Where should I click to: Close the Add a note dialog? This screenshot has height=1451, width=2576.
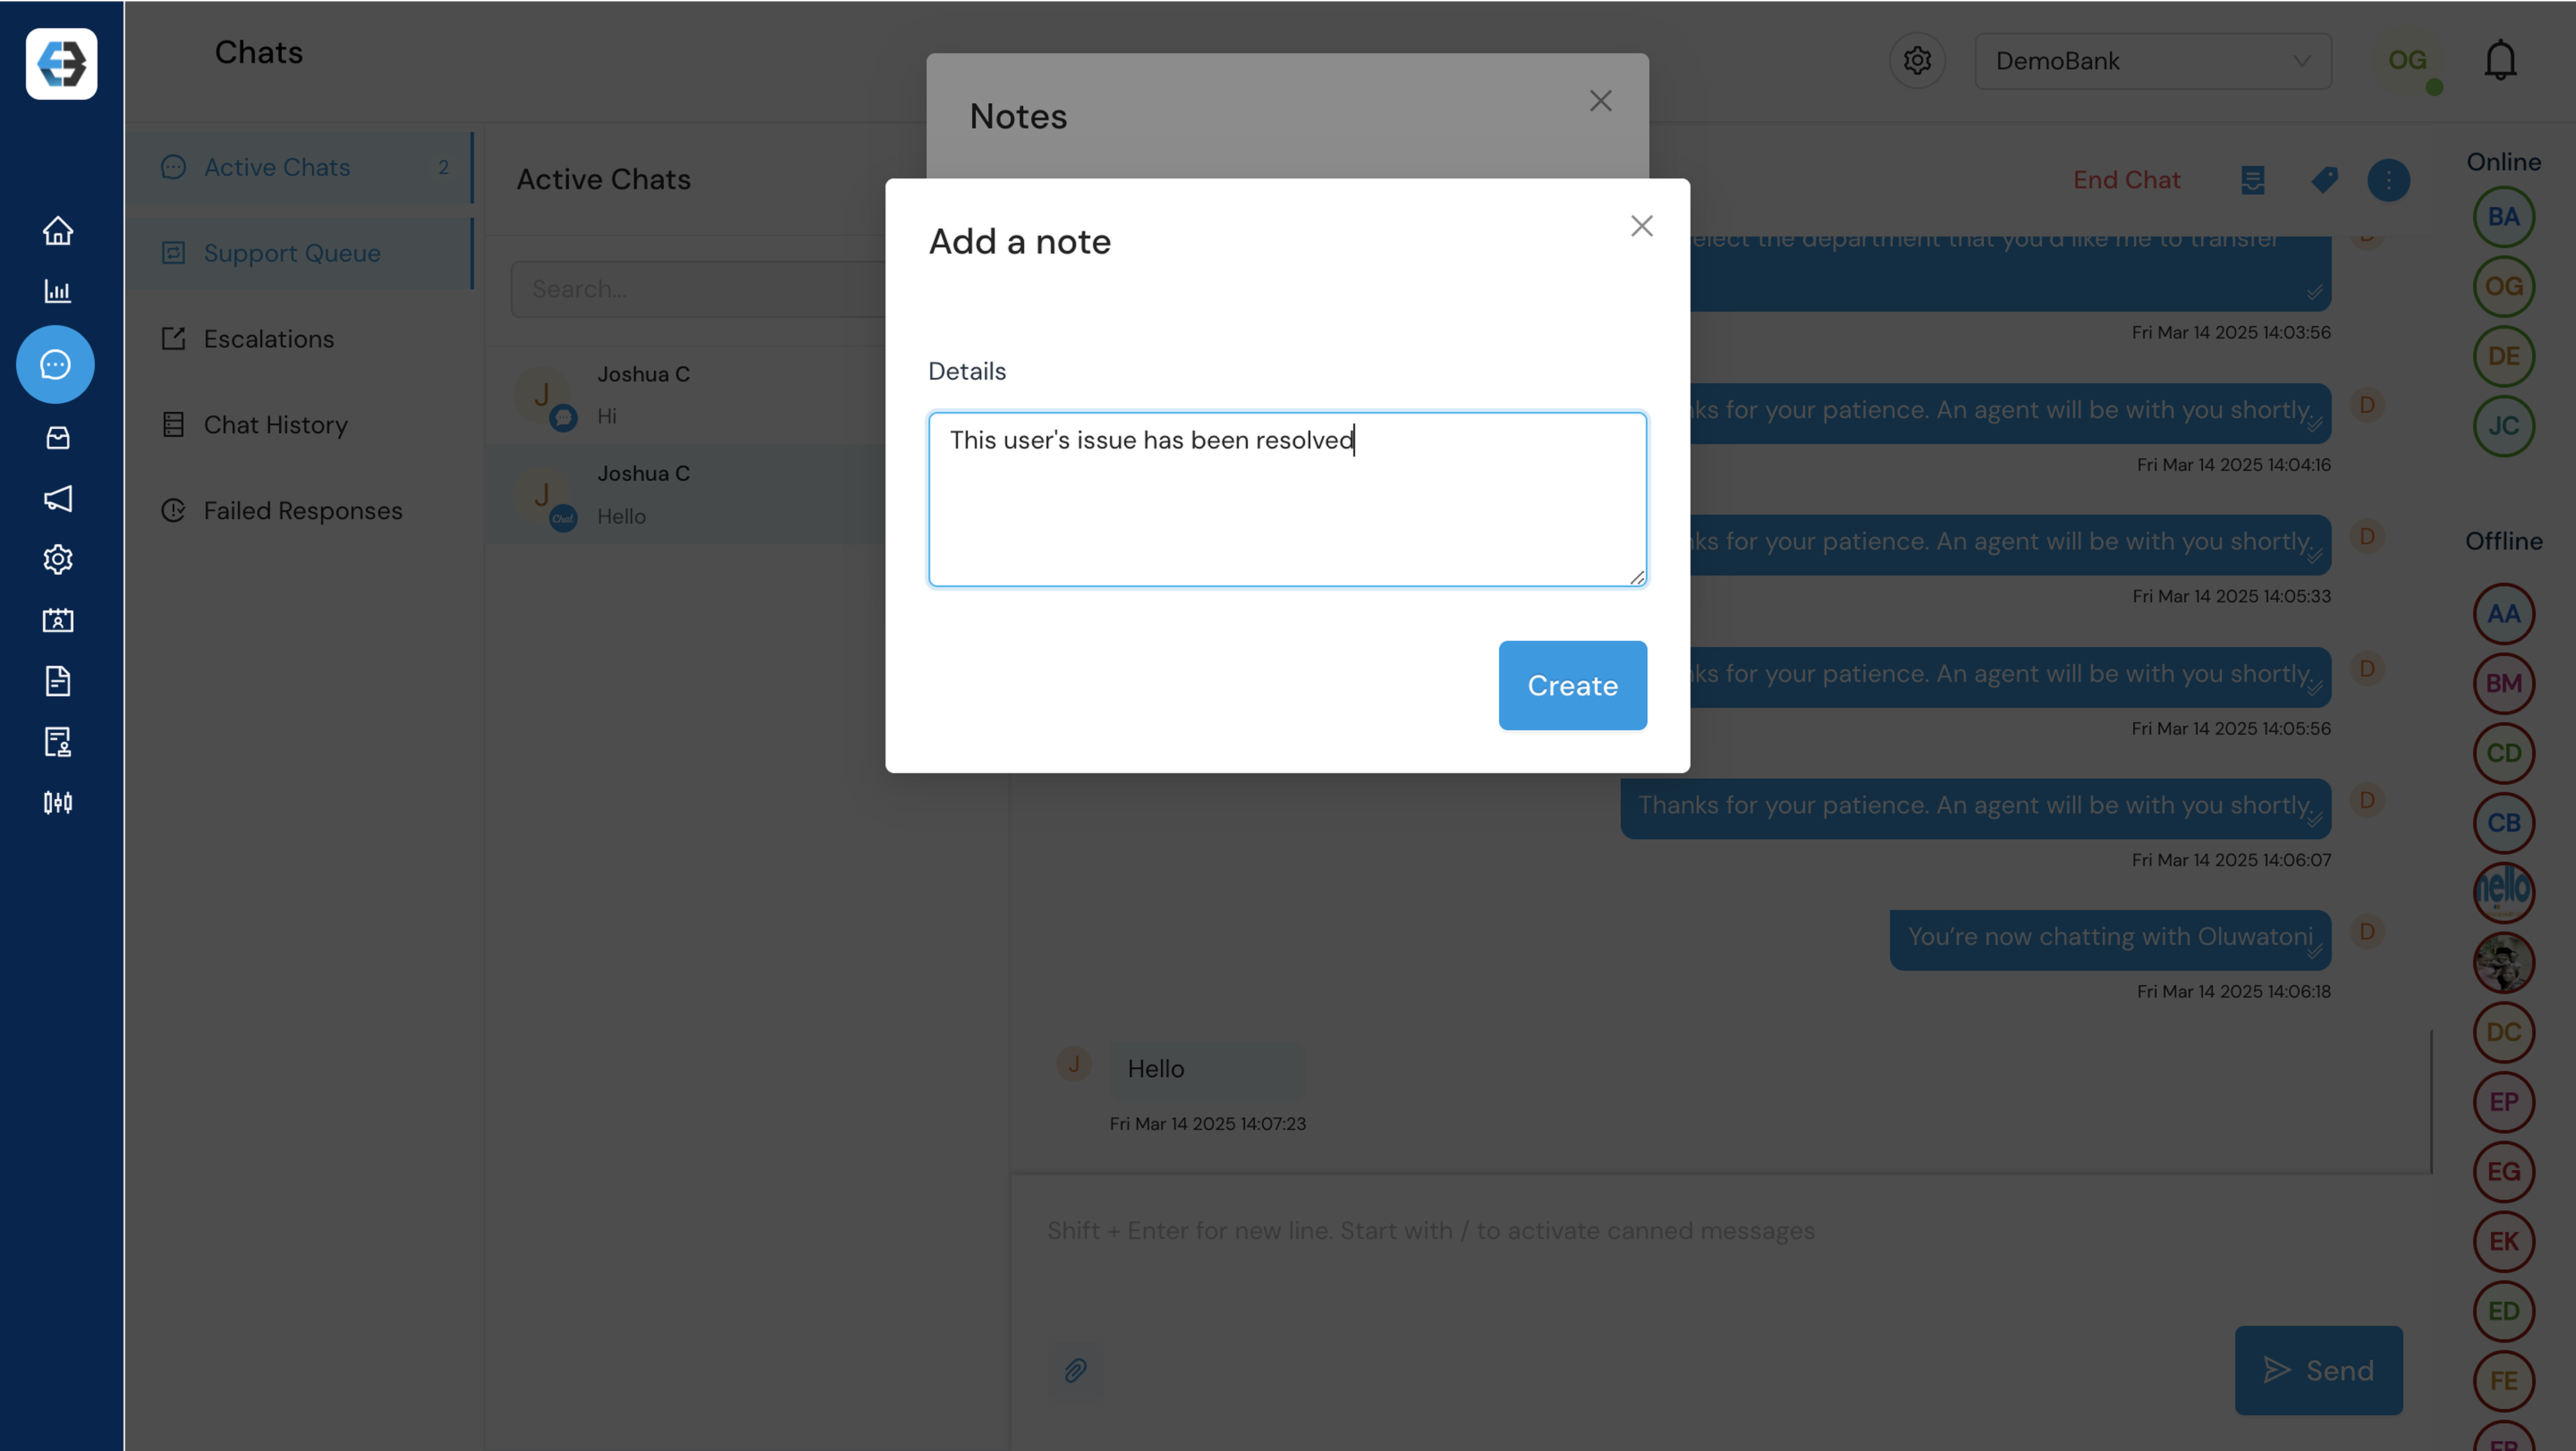pos(1641,226)
